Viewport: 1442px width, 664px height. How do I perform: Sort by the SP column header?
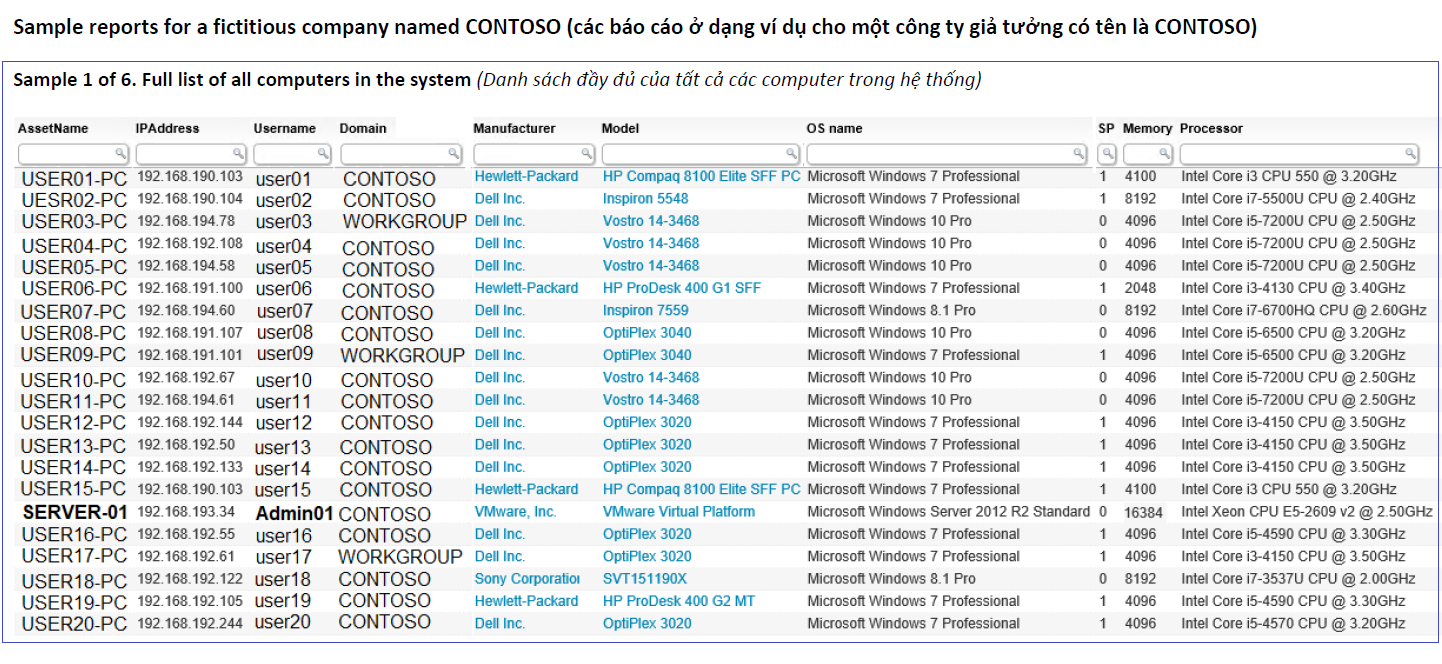click(1106, 128)
